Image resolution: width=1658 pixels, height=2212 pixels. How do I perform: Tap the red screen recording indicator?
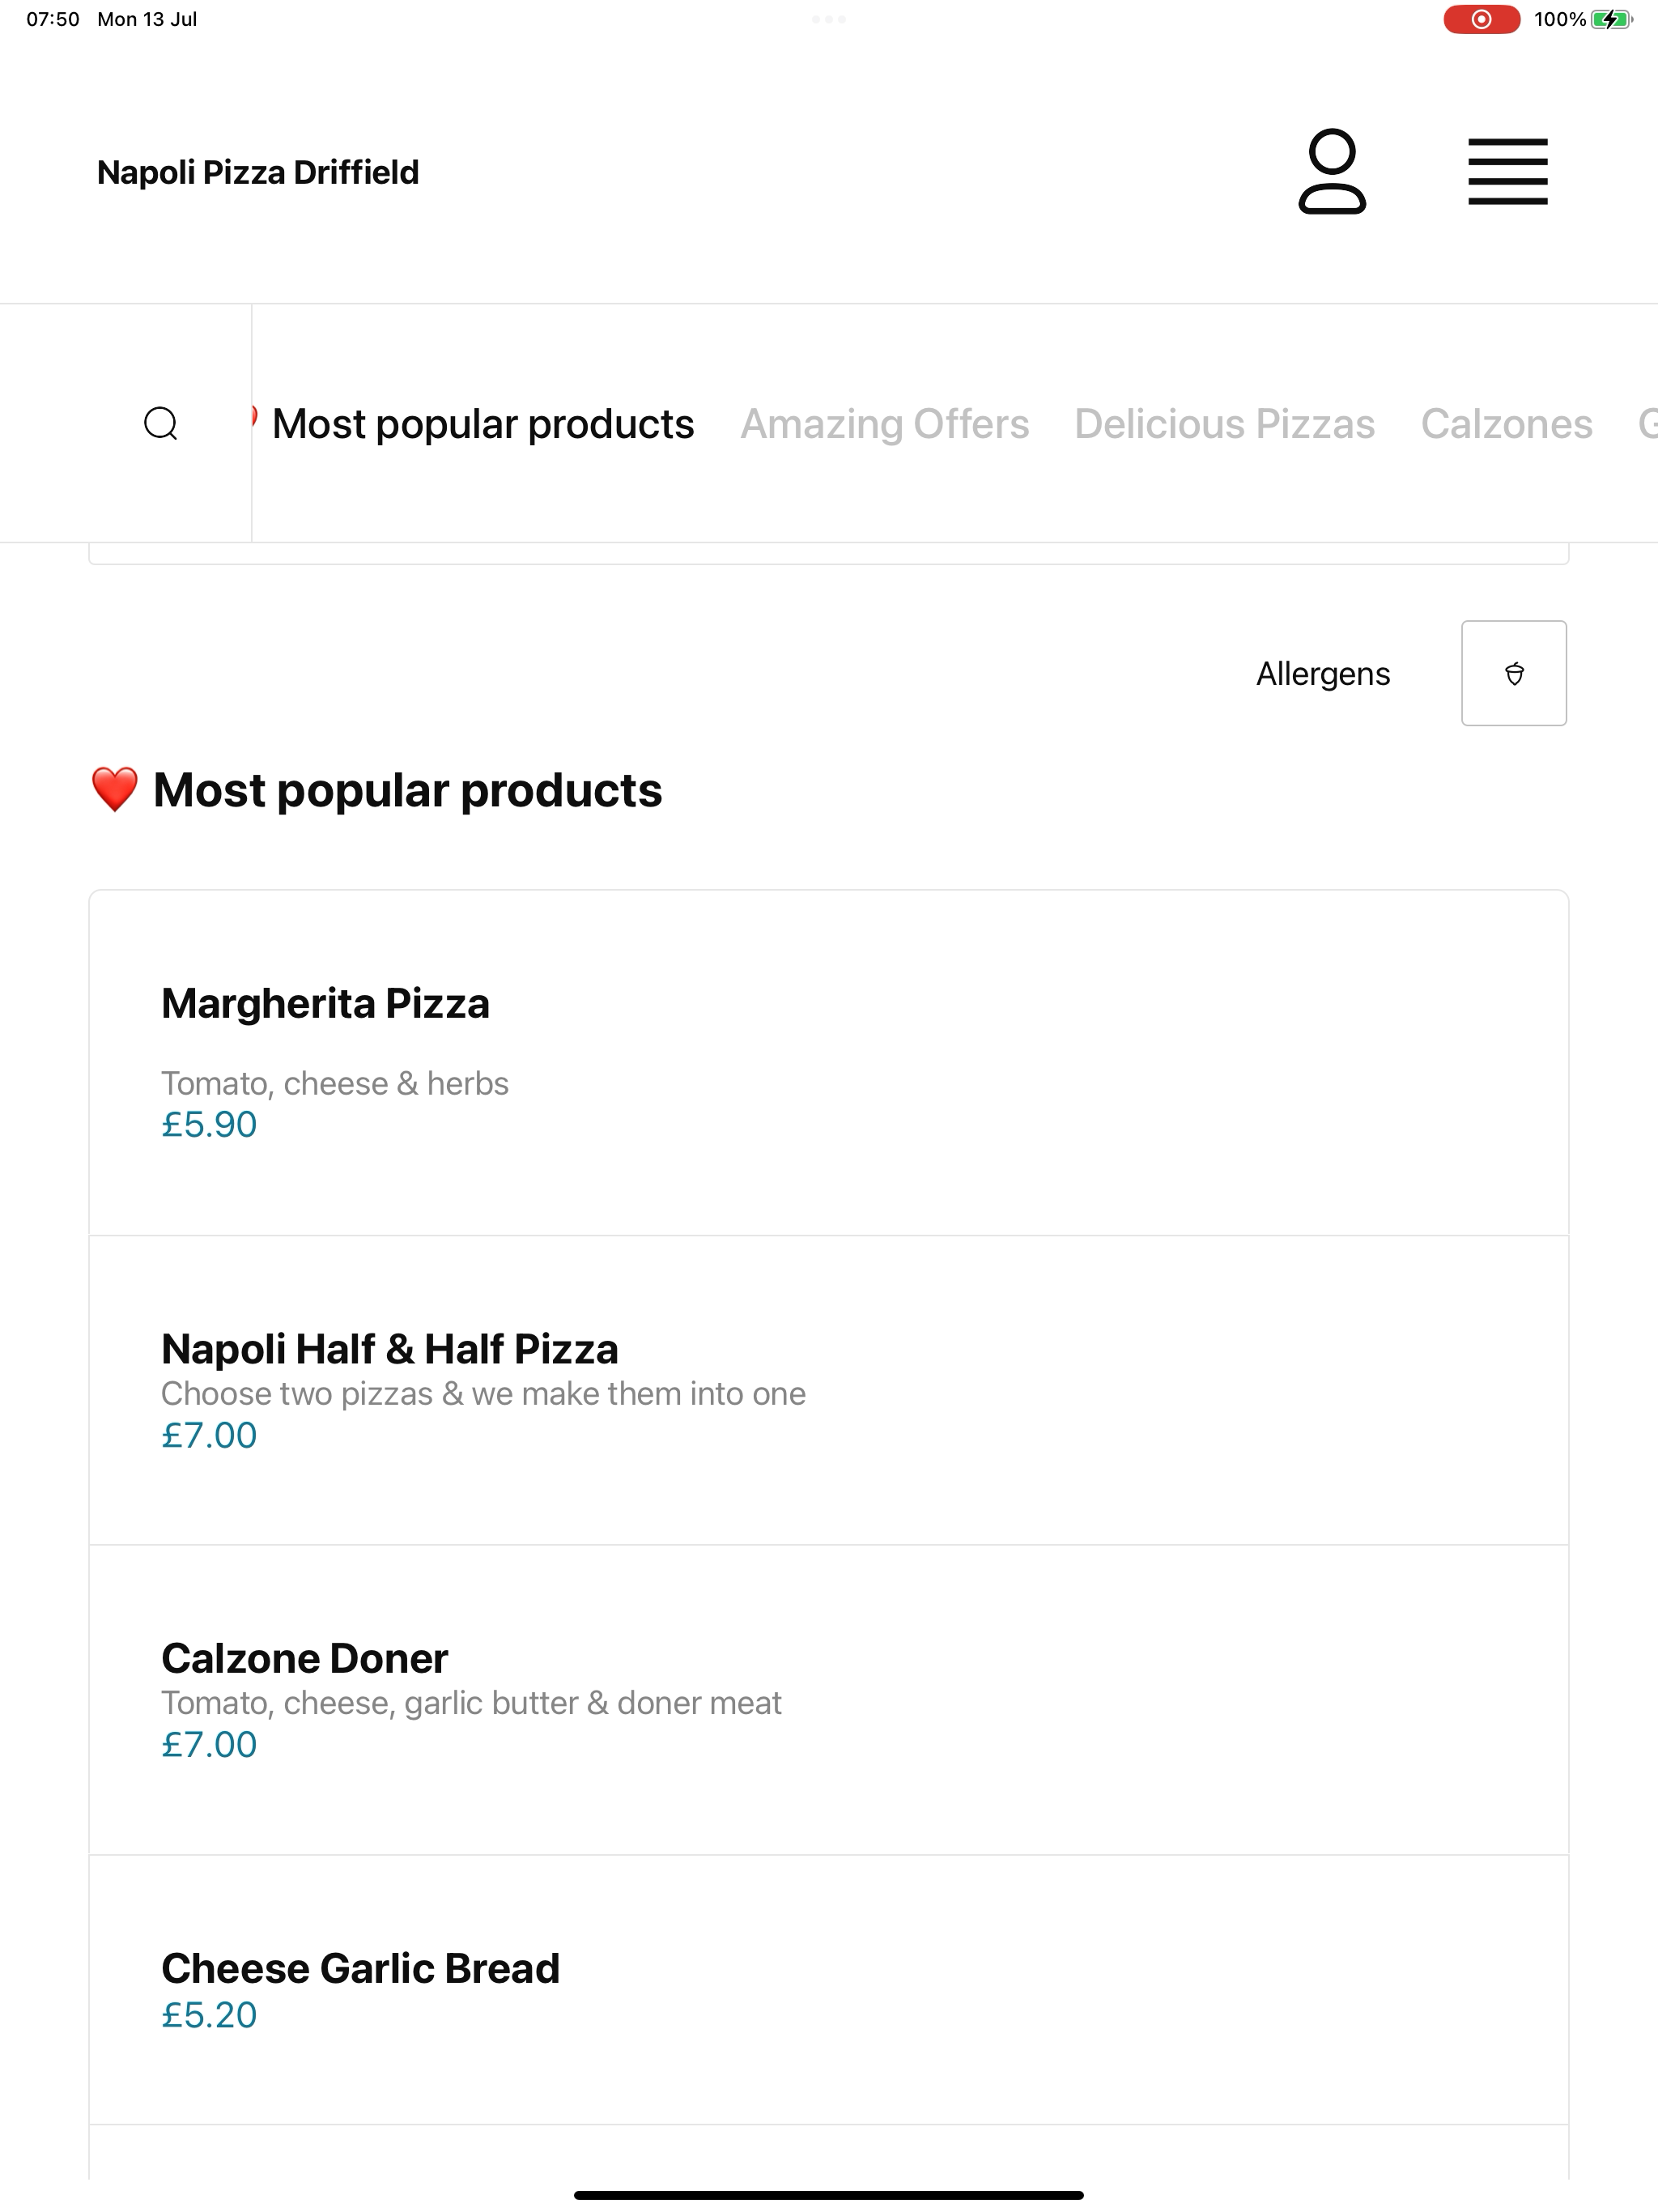pyautogui.click(x=1481, y=19)
